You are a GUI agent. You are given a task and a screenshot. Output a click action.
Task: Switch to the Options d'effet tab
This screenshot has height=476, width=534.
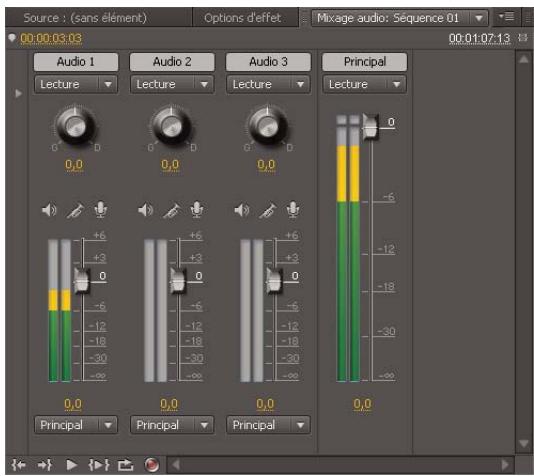point(242,18)
